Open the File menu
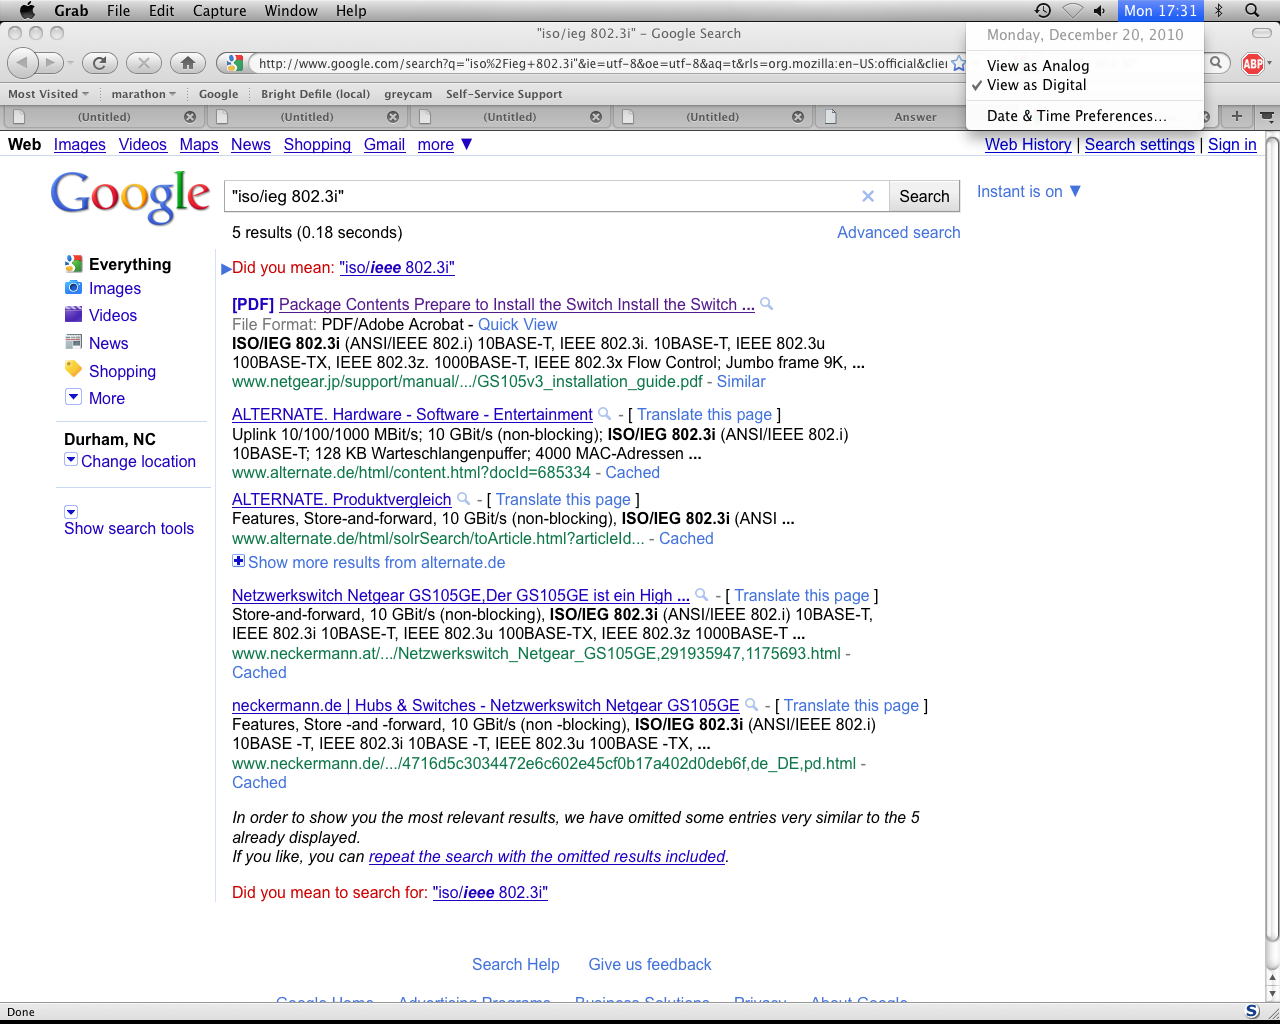 click(118, 10)
